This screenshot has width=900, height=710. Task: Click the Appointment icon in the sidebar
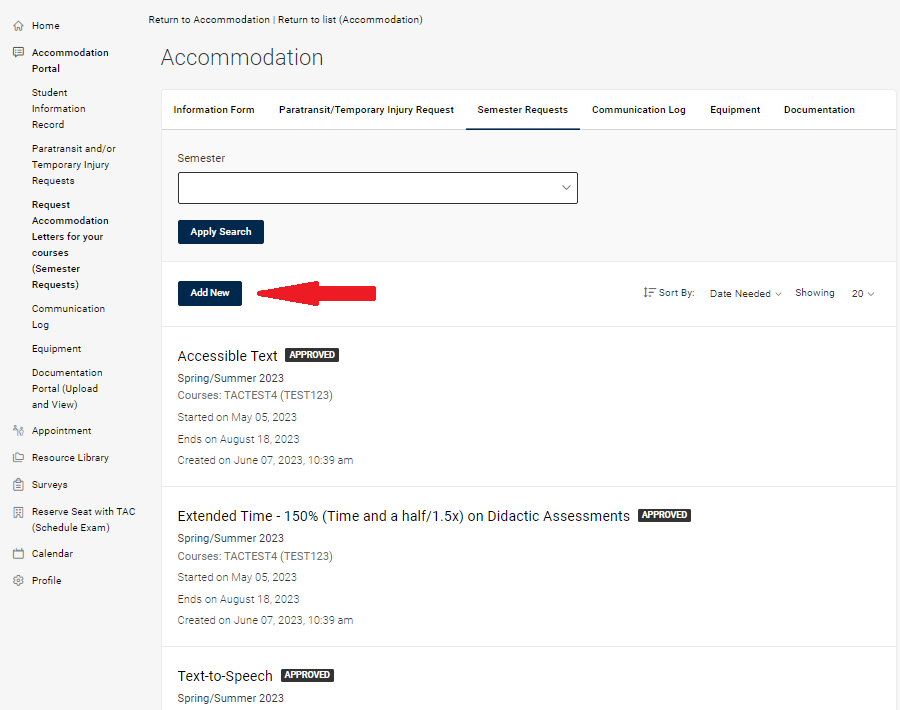(x=16, y=430)
